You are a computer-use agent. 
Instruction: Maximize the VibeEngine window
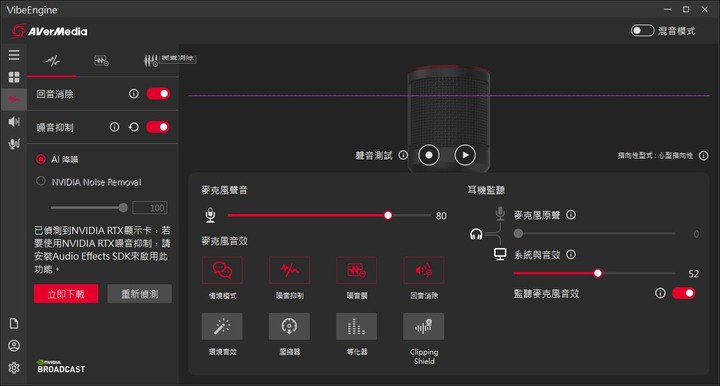686,9
